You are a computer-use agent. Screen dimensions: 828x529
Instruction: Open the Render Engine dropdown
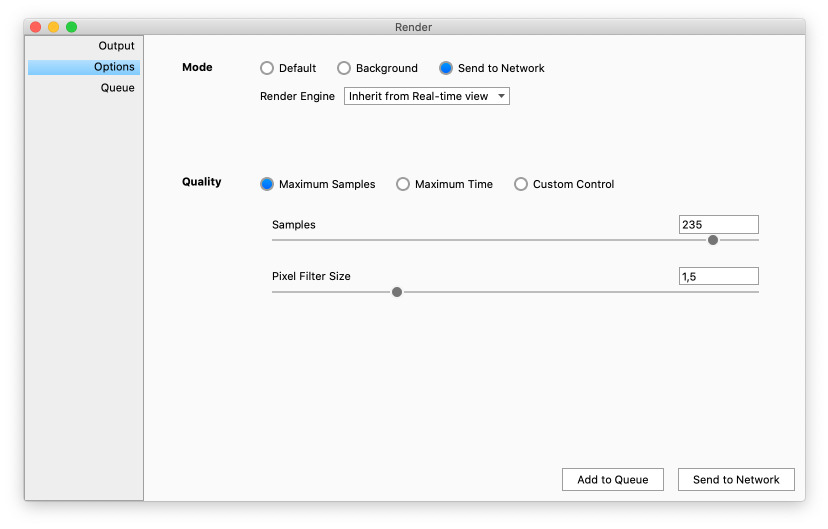pyautogui.click(x=427, y=97)
